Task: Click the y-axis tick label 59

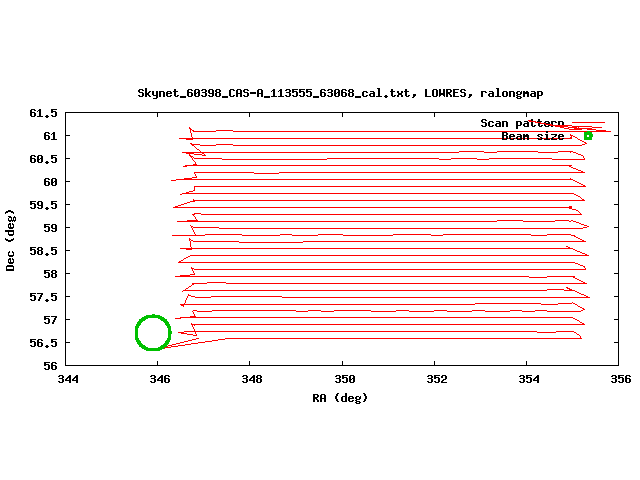Action: coord(51,228)
